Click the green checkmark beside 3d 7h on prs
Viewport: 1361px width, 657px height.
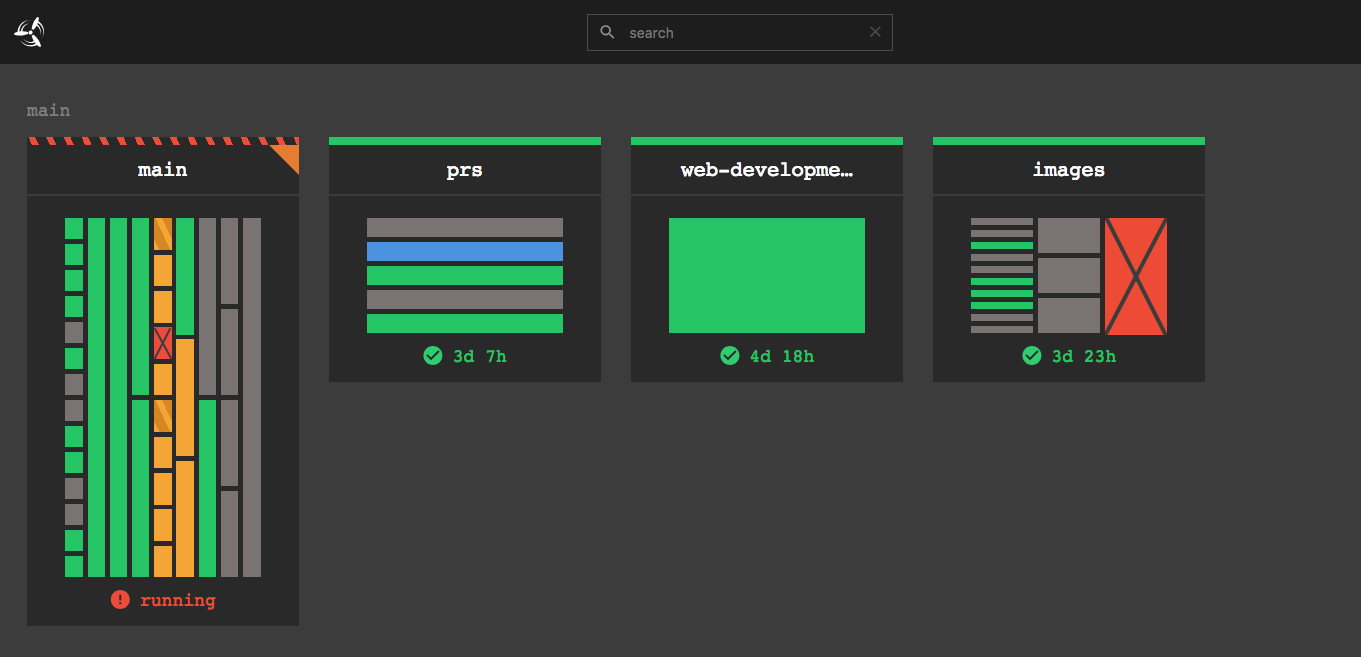433,355
